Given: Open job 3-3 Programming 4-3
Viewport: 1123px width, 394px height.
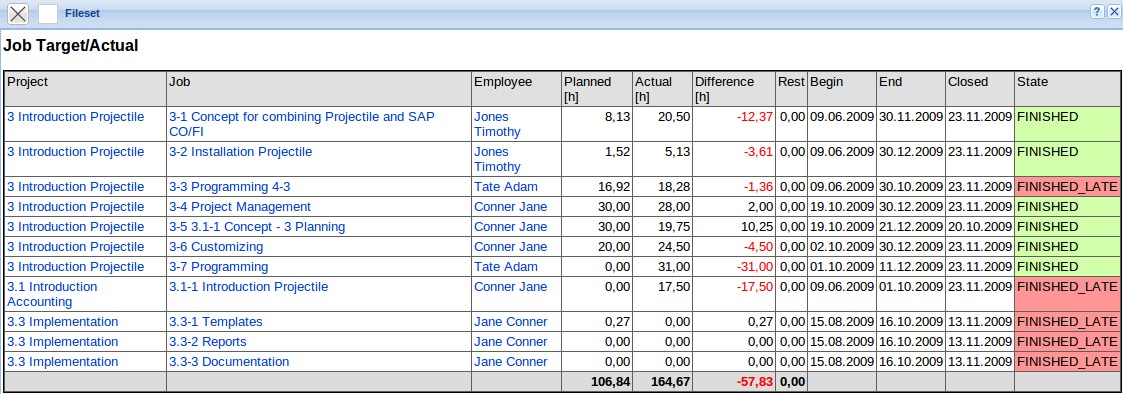Looking at the screenshot, I should tap(229, 187).
